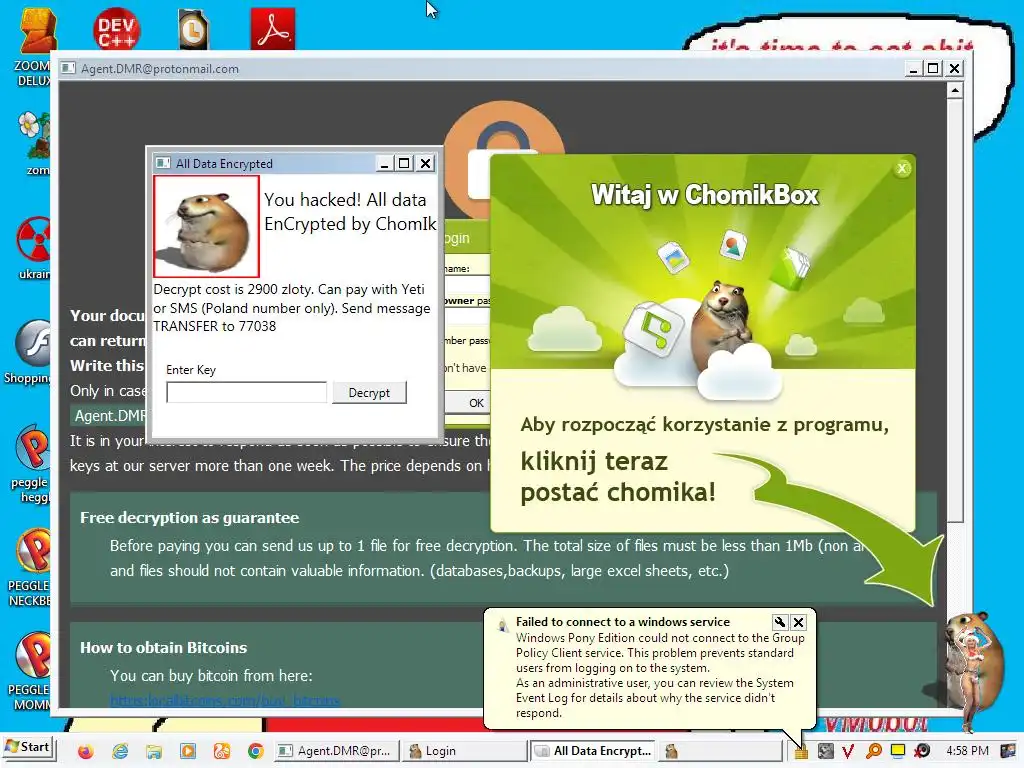Click the 'Free decryption as guarantee' heading

coord(189,518)
